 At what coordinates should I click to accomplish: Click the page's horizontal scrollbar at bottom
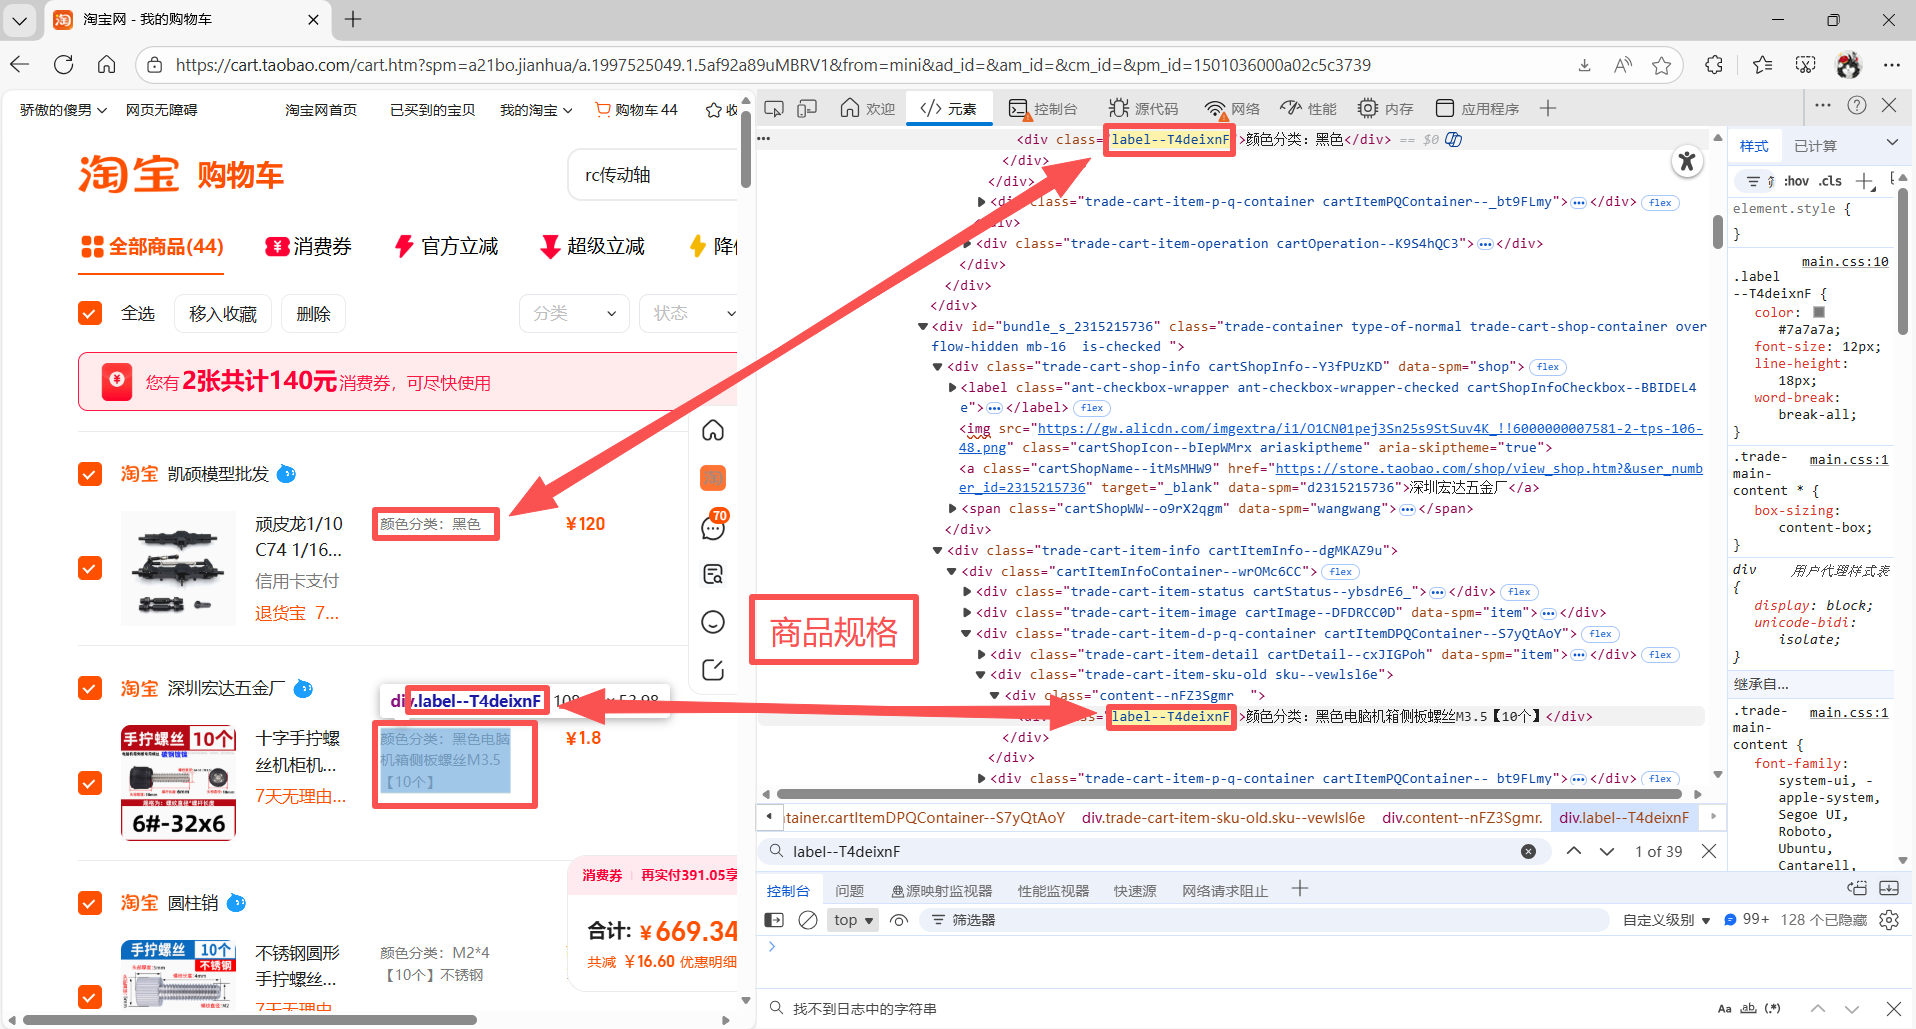(250, 1020)
